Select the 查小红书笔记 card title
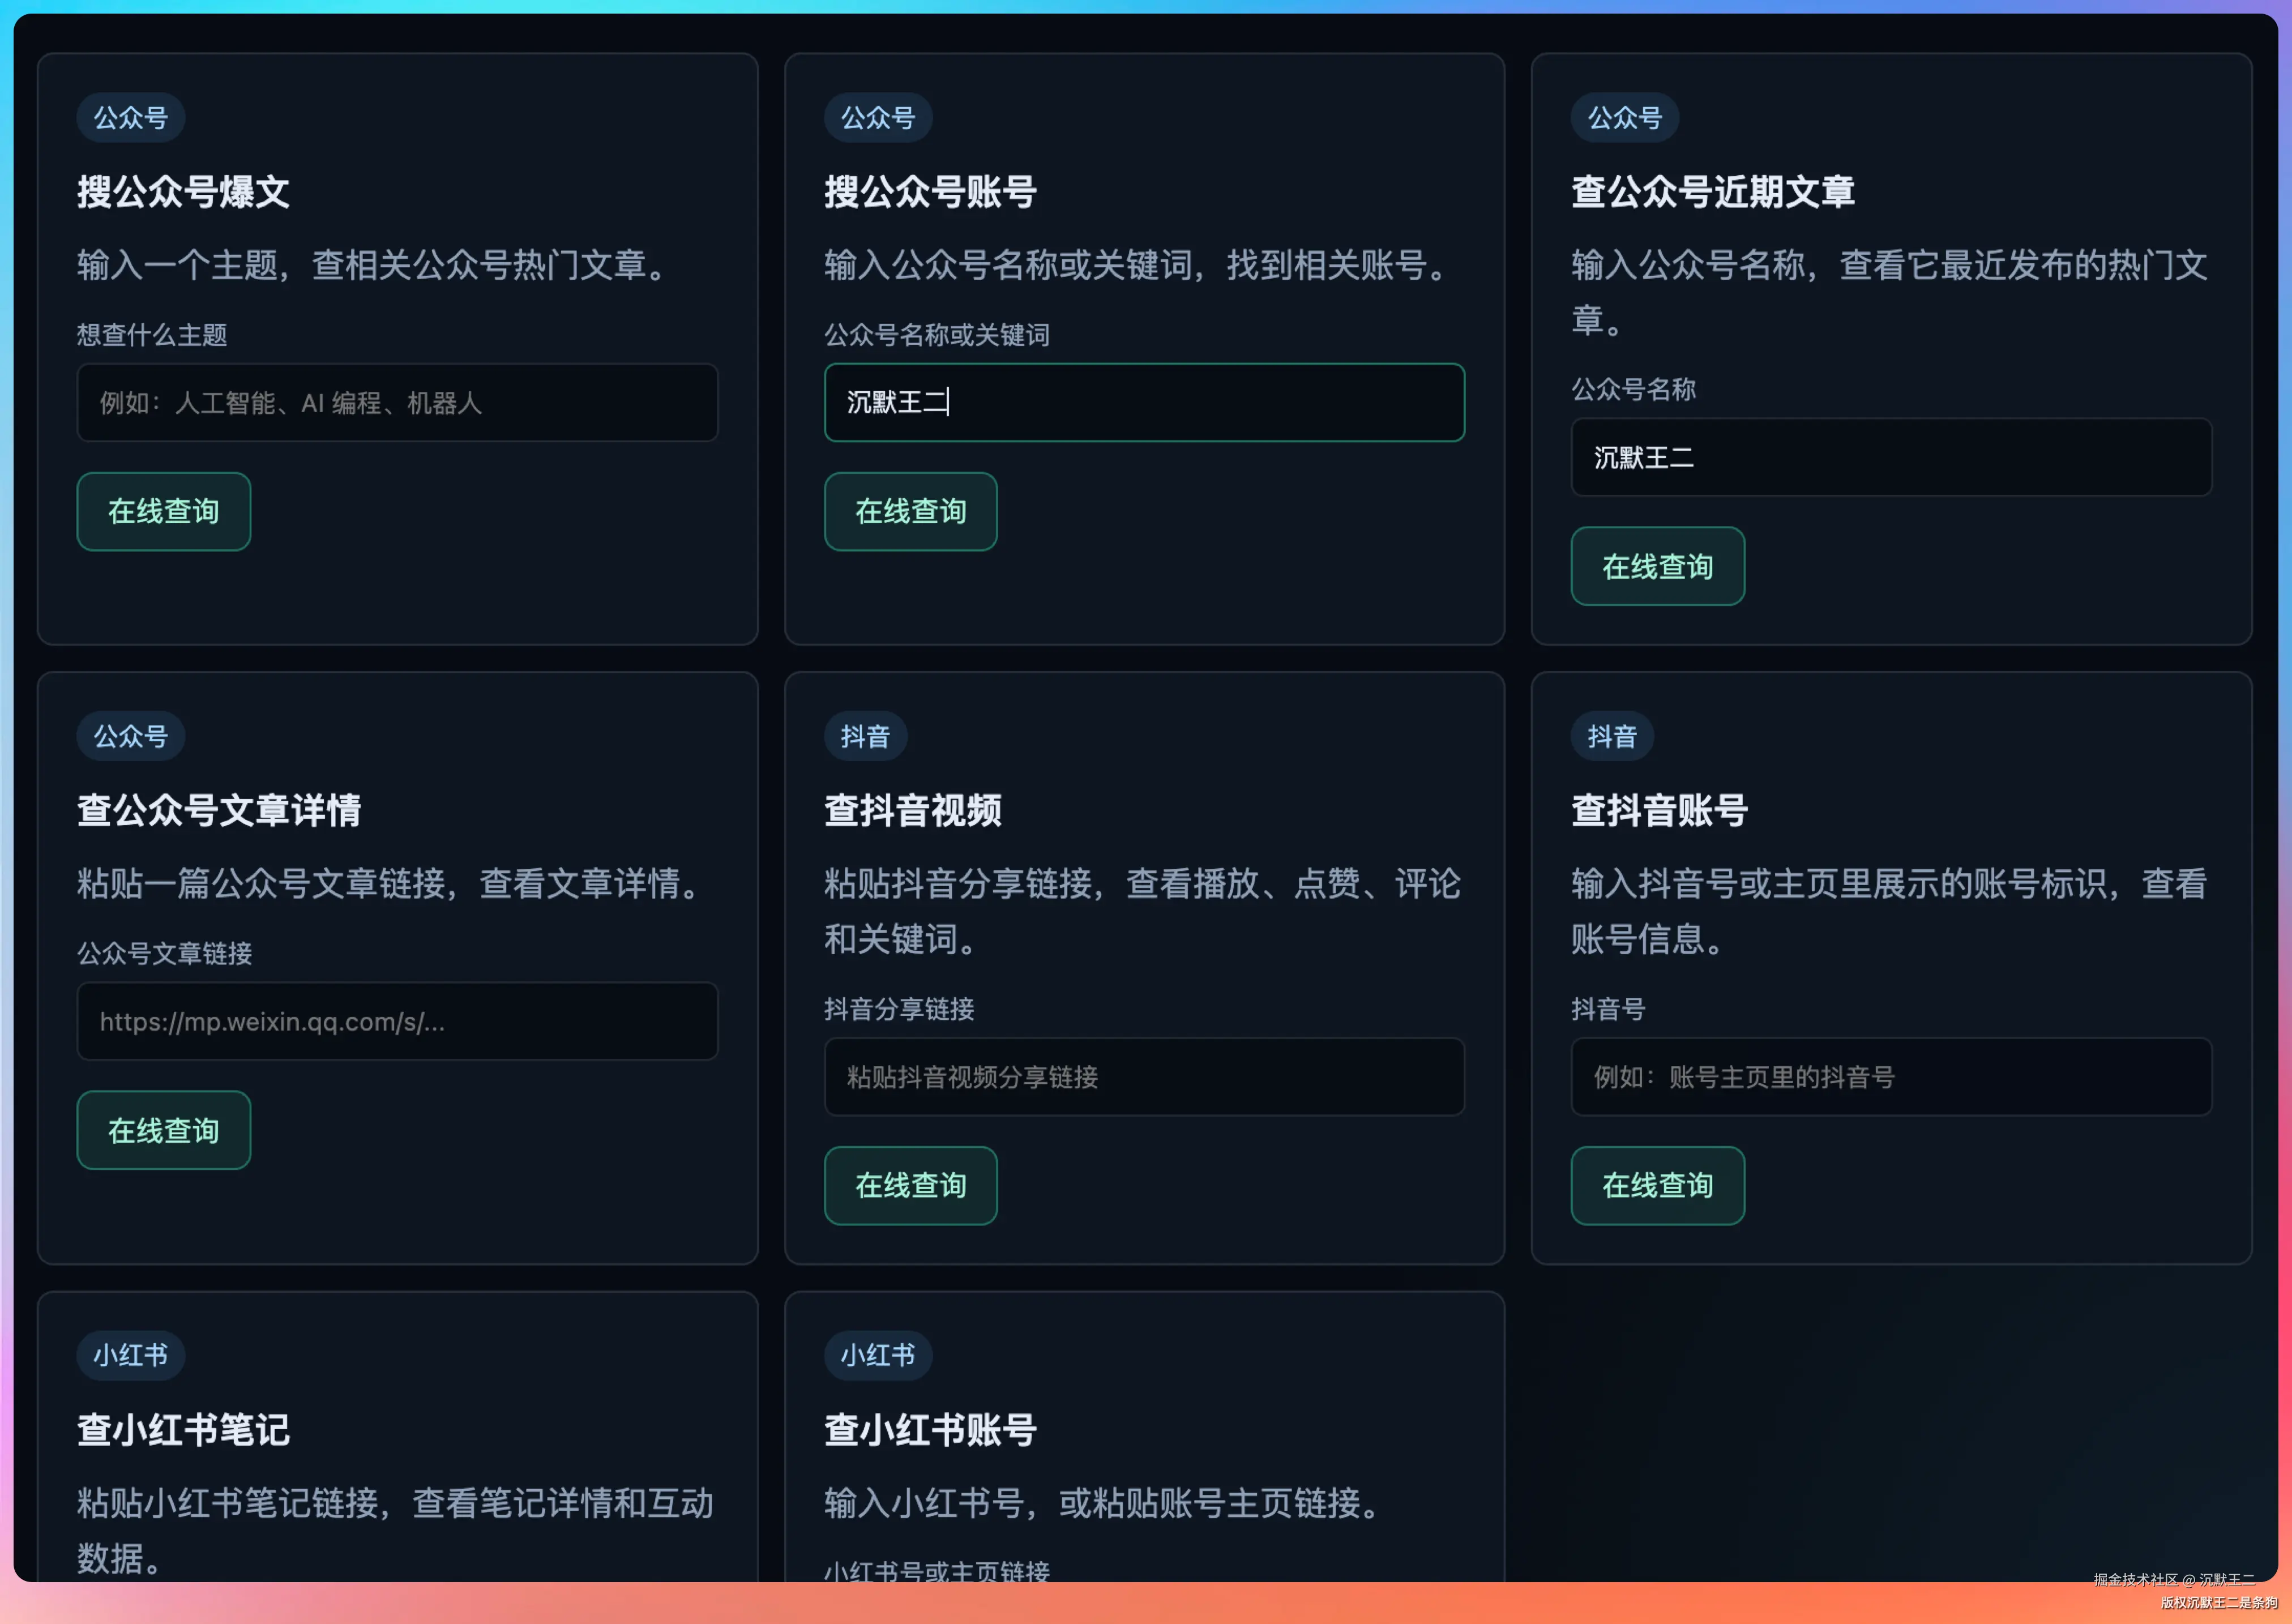The height and width of the screenshot is (1624, 2292). (x=184, y=1430)
